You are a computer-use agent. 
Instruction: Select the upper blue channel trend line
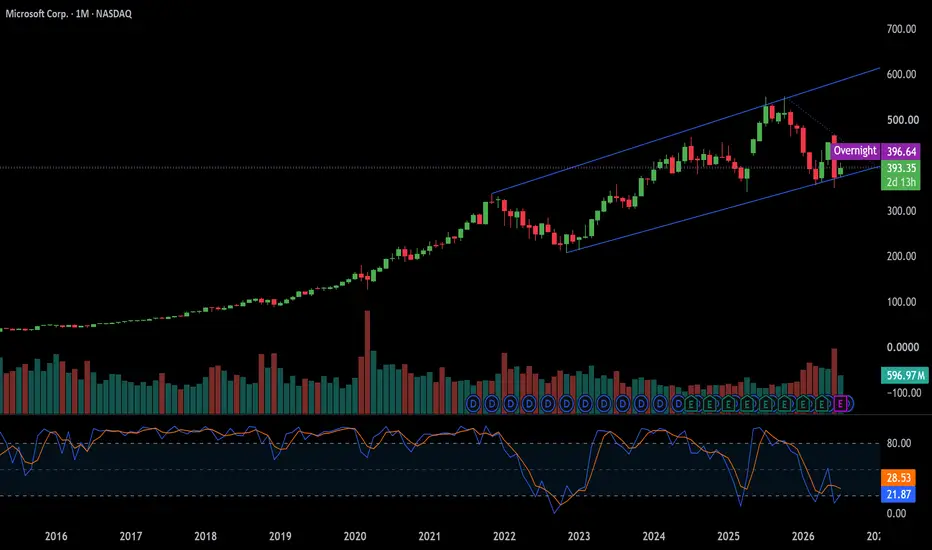coord(686,131)
